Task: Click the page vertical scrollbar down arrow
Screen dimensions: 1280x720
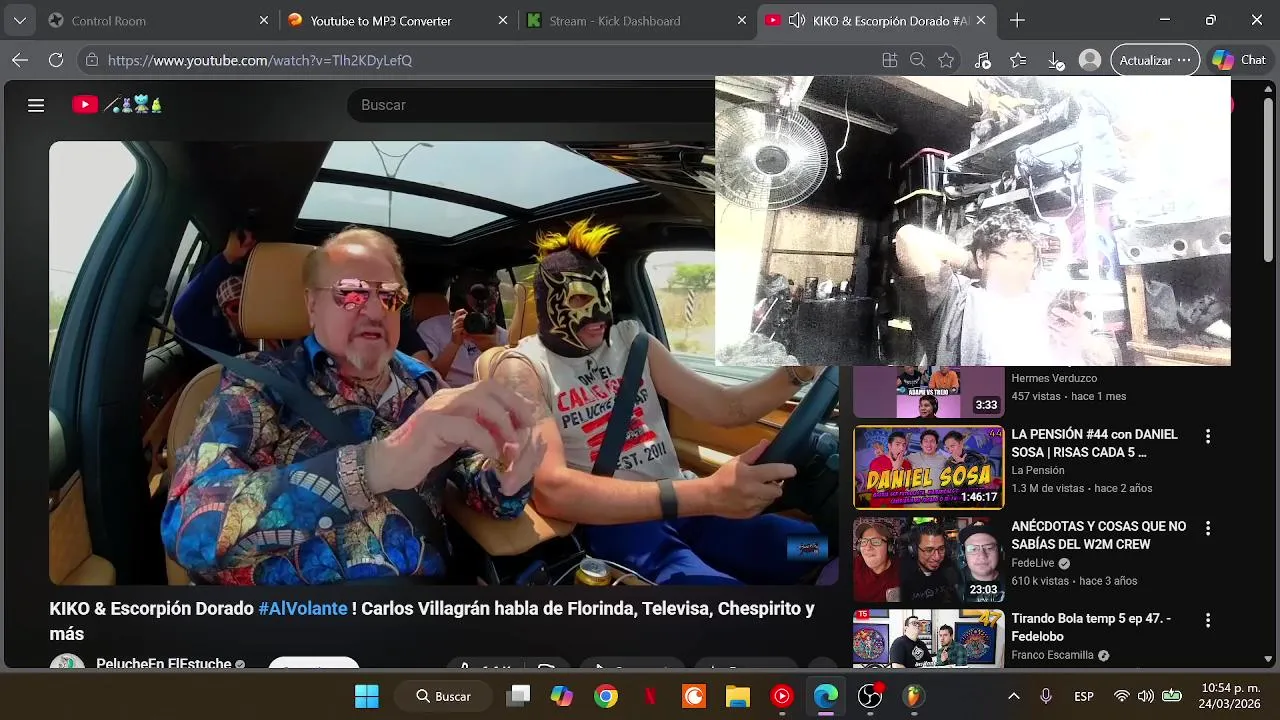Action: [x=1269, y=659]
